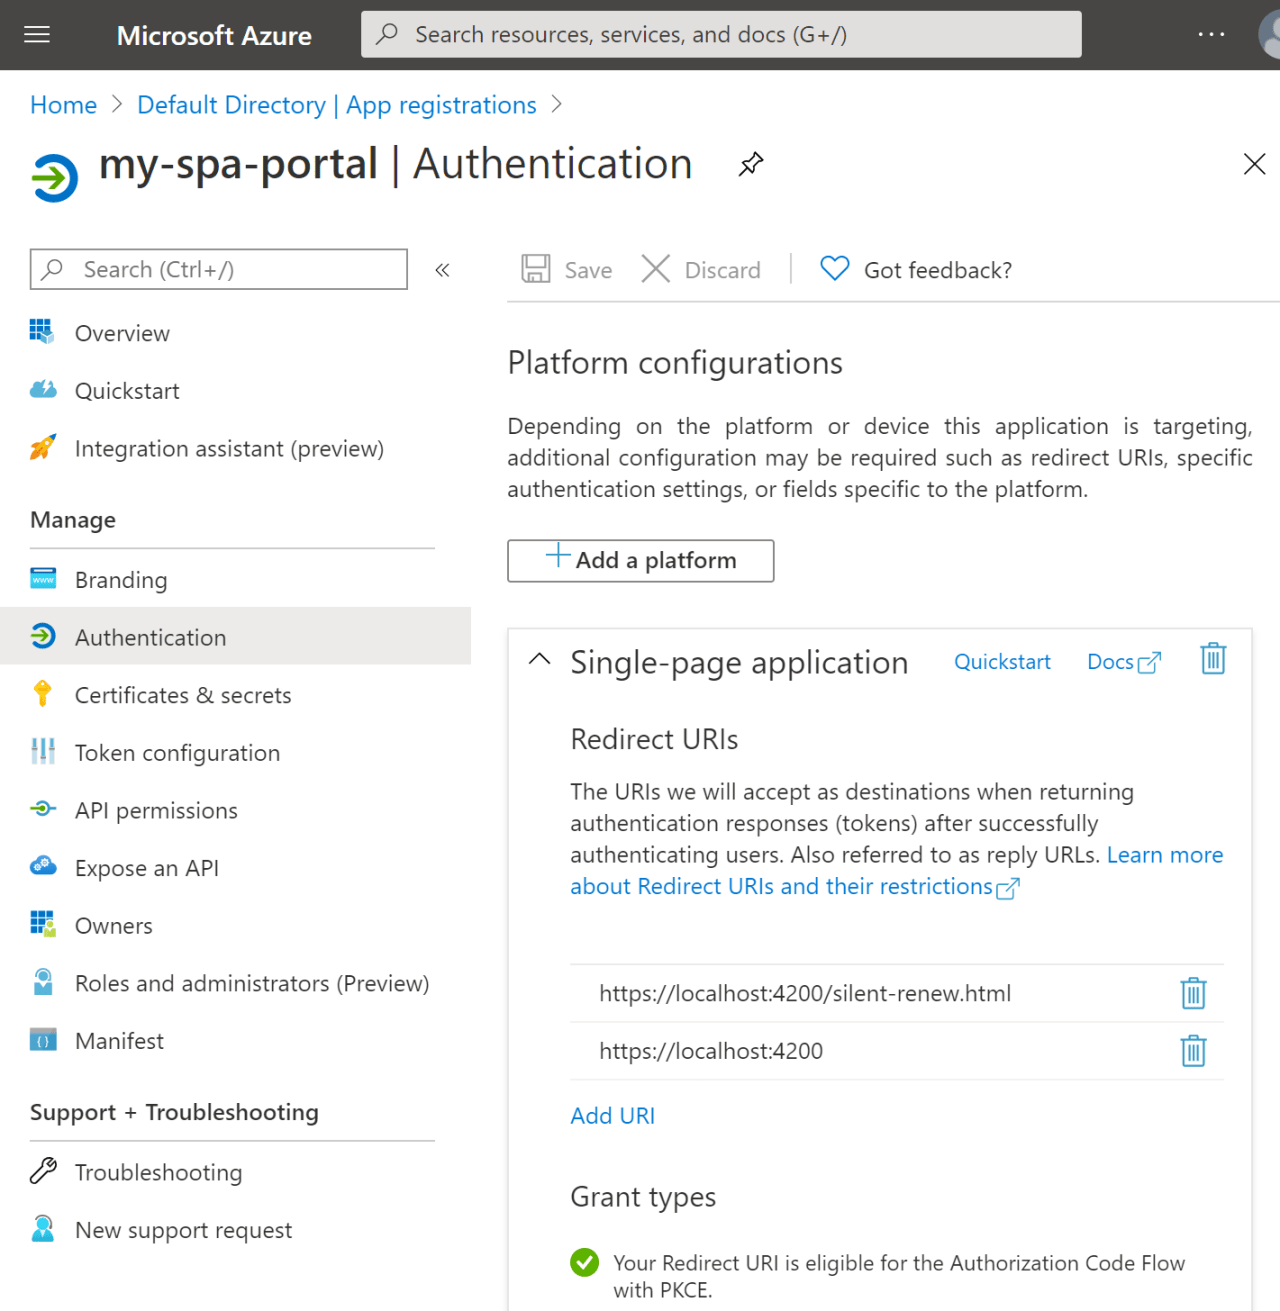Select API permissions in the sidebar
Screen dimensions: 1280x1311
click(156, 810)
